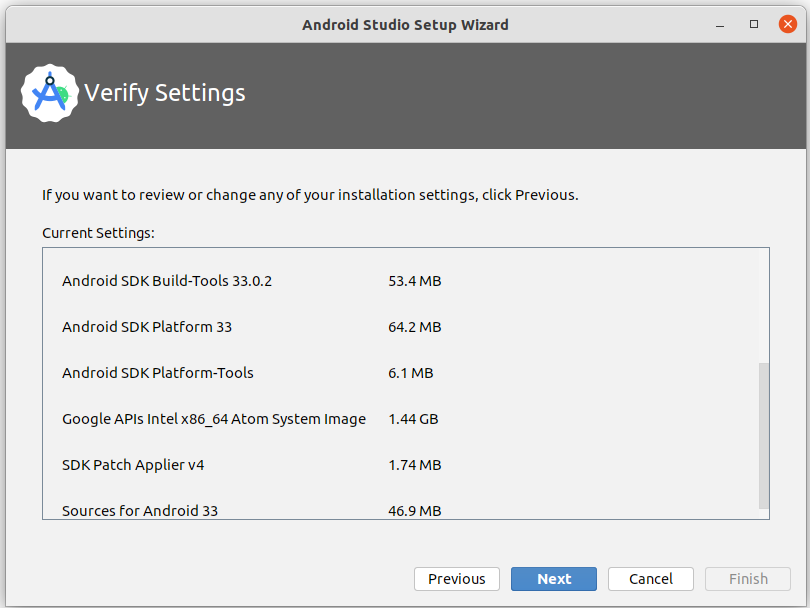Screen dimensions: 810x608
Task: Click the Android Studio logo icon
Action: click(x=49, y=94)
